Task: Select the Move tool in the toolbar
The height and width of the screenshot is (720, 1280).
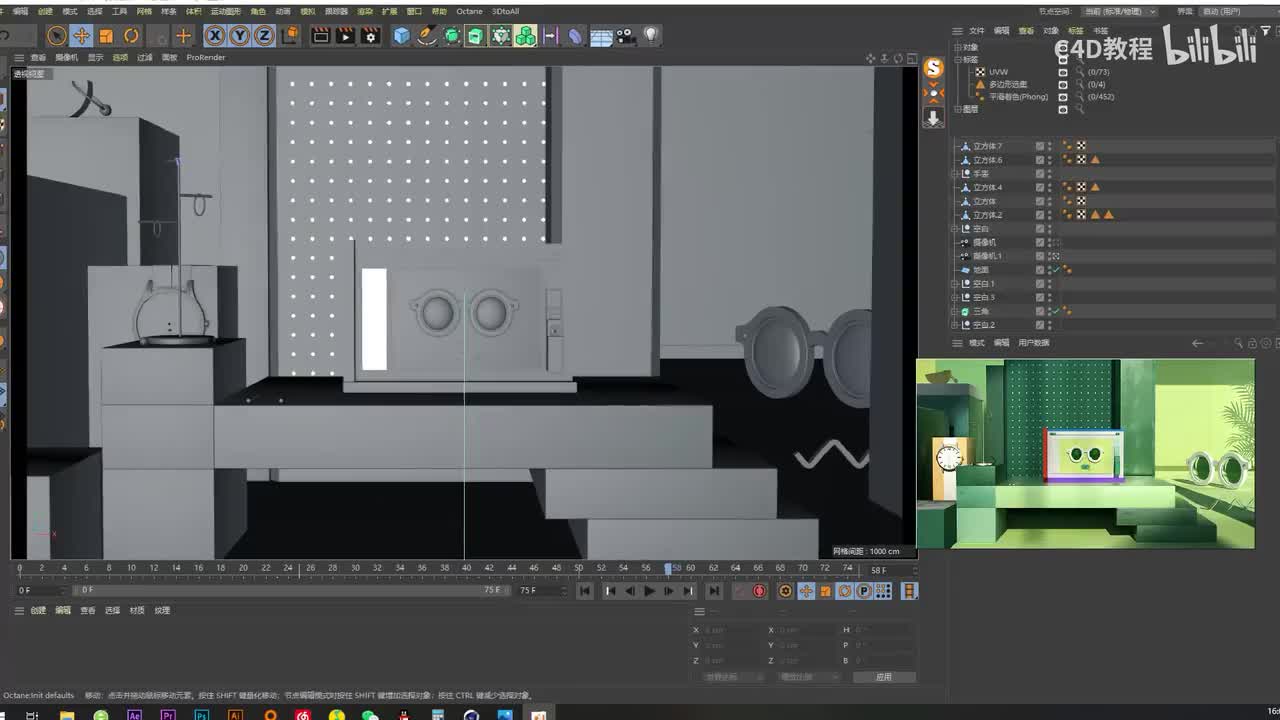Action: coord(82,36)
